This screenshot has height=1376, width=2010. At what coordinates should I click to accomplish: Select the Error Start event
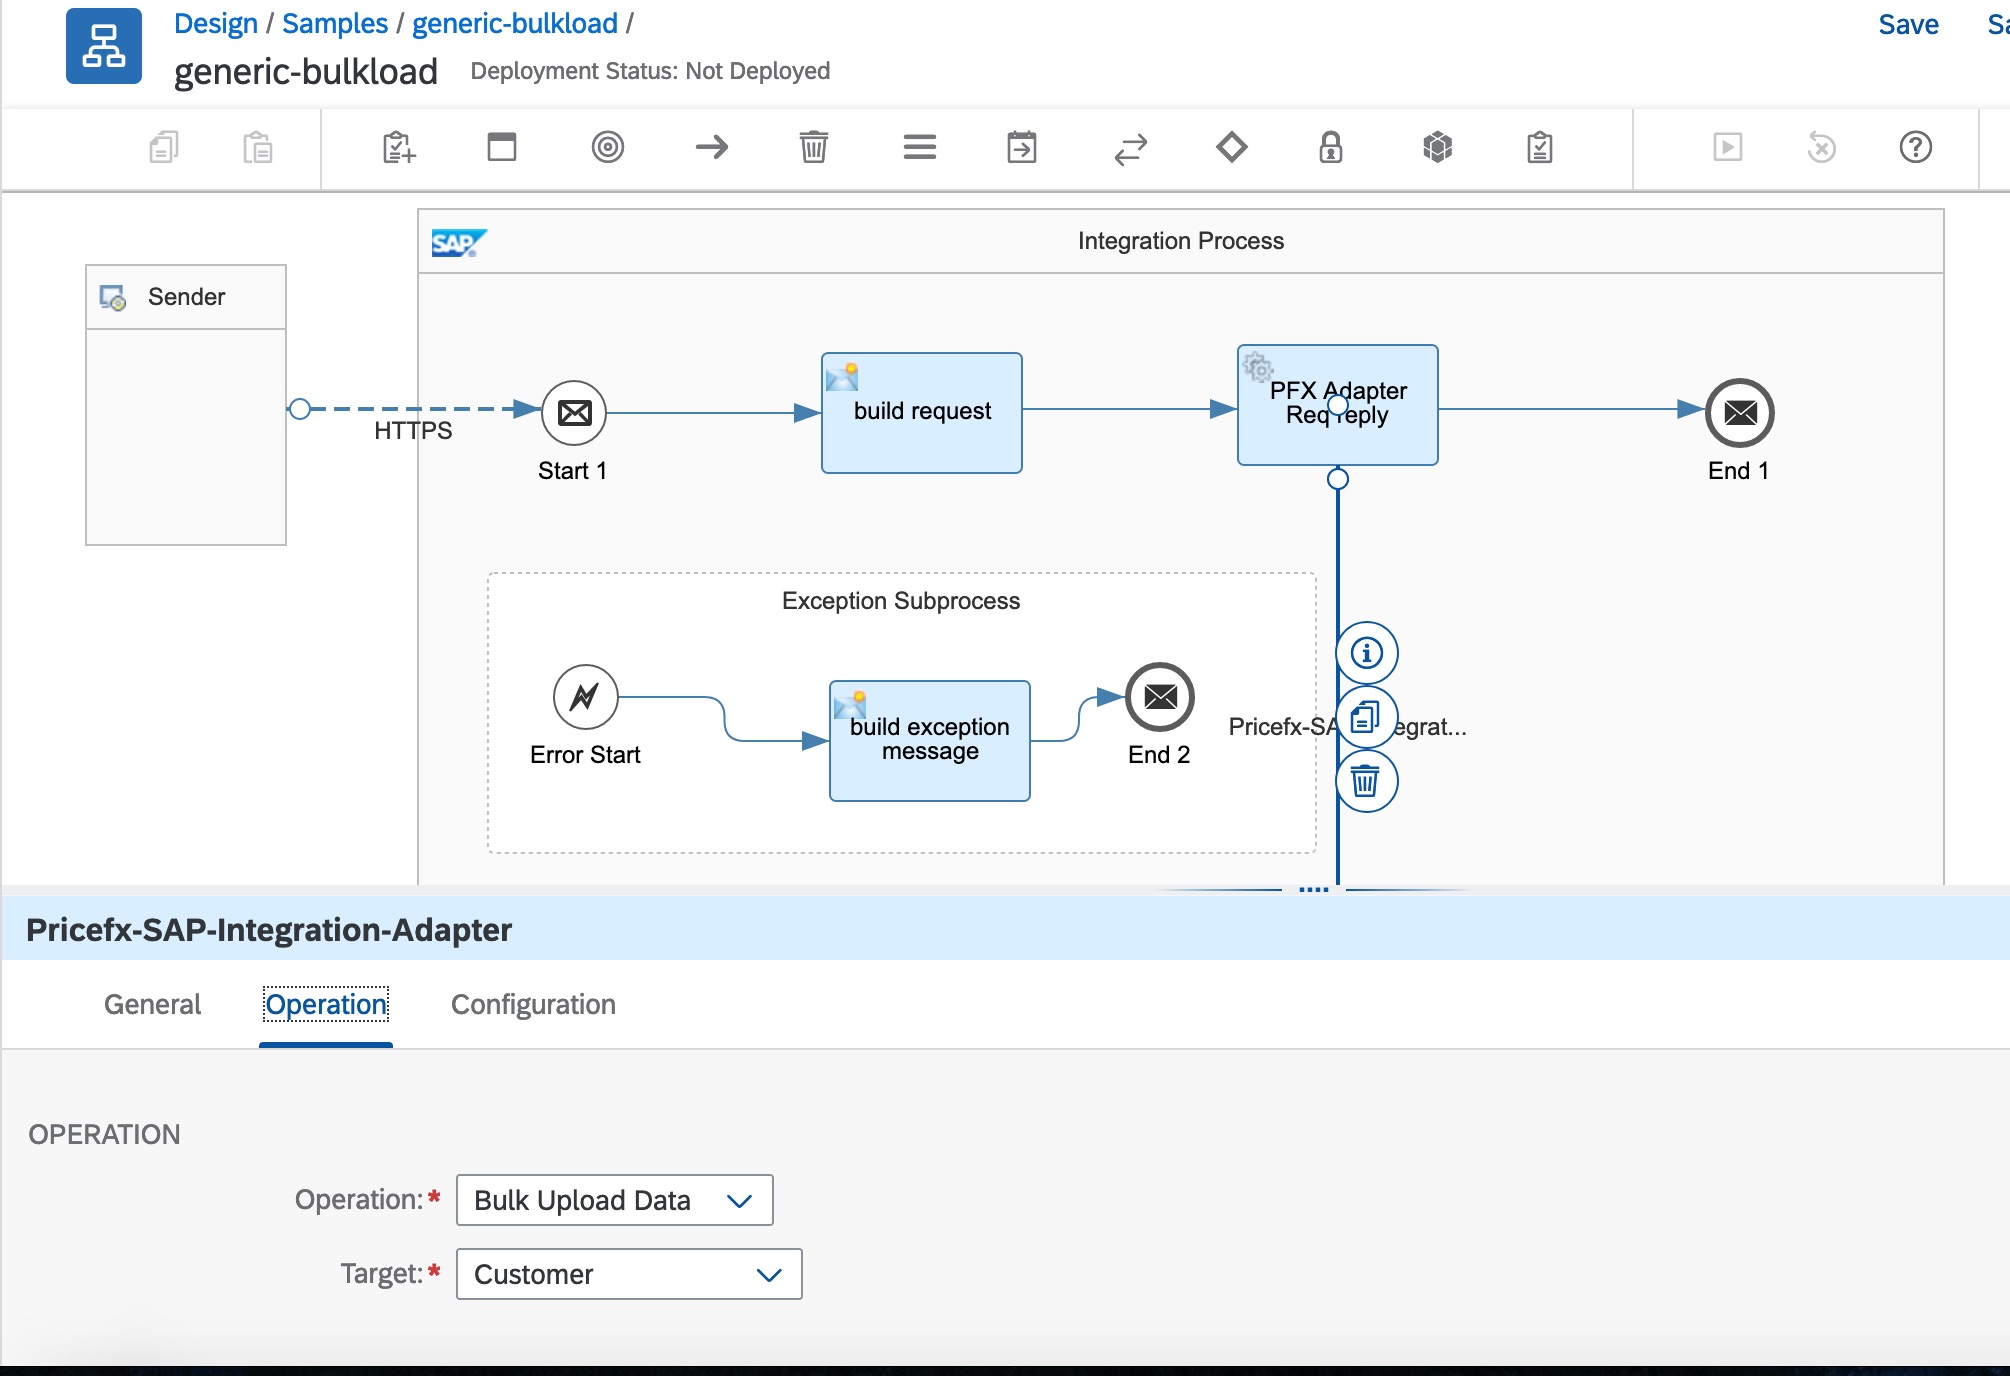click(585, 697)
